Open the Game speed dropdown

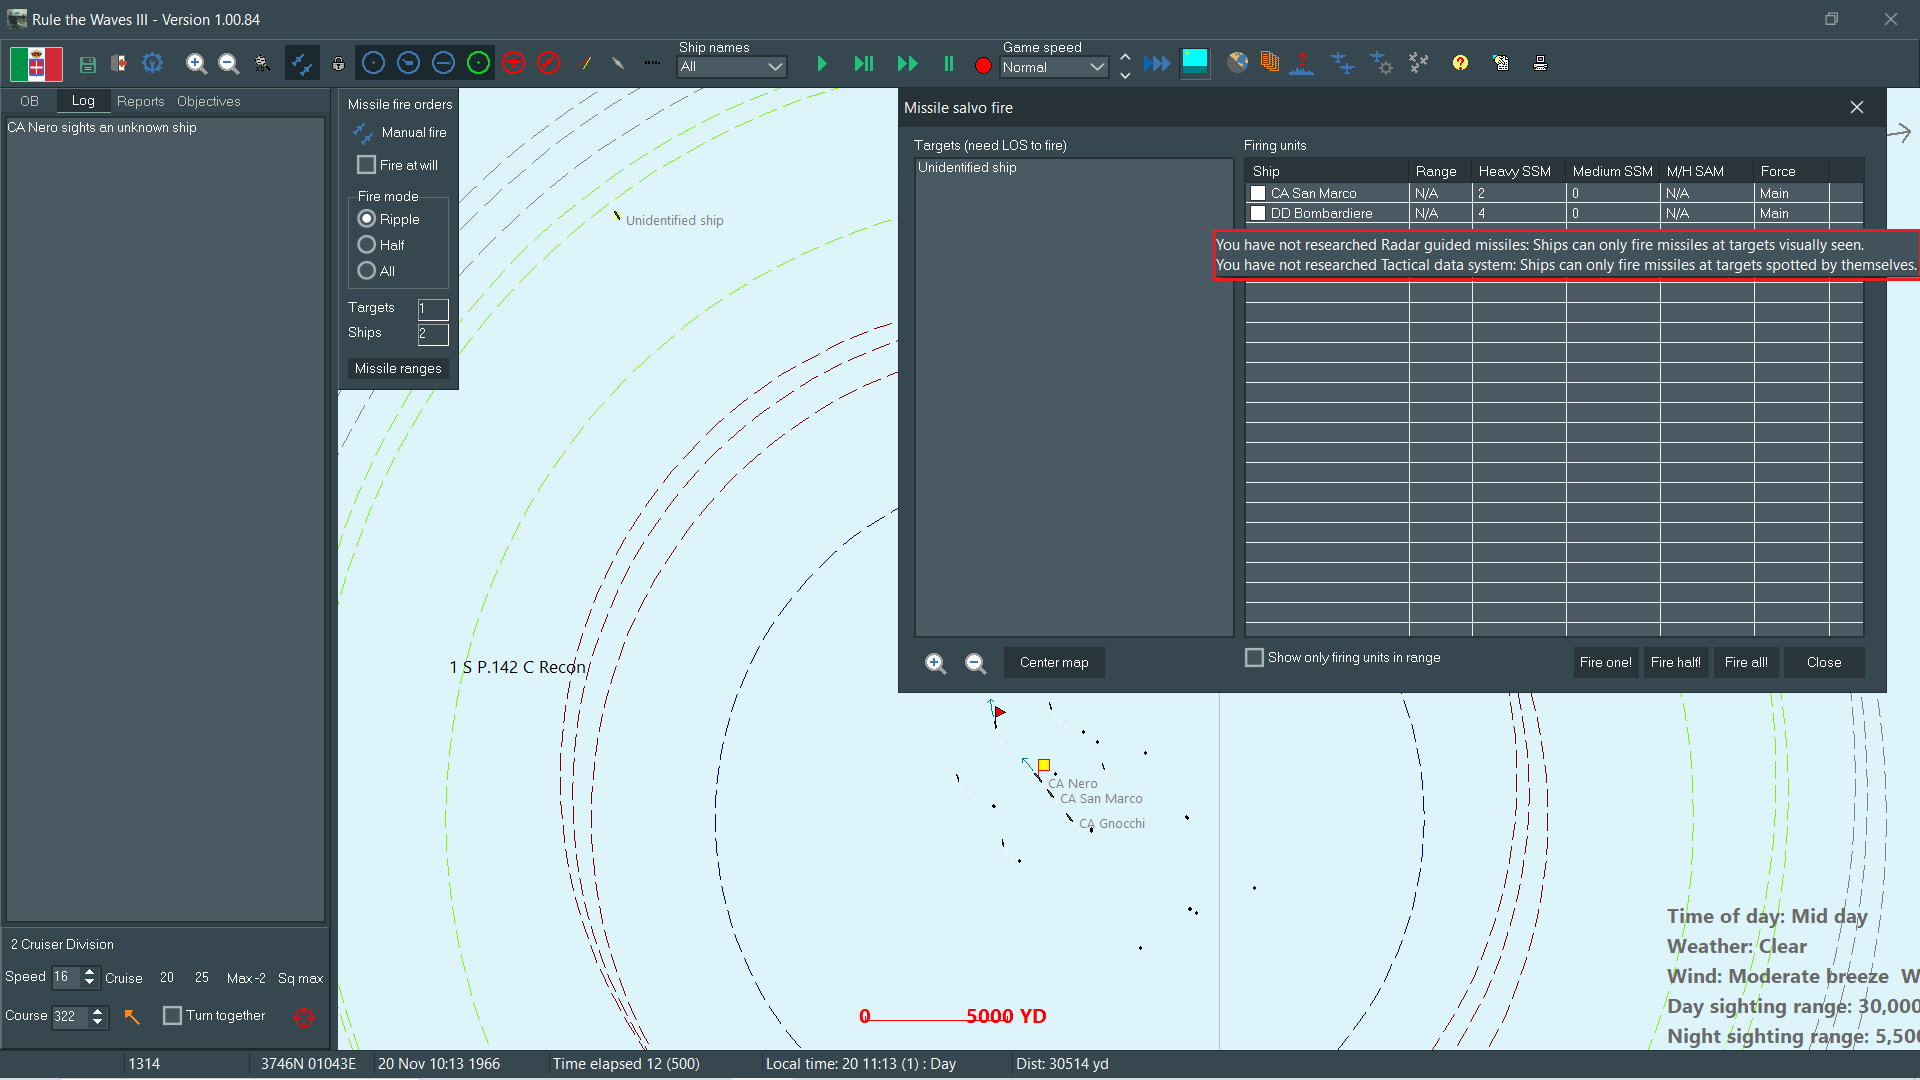(x=1054, y=67)
